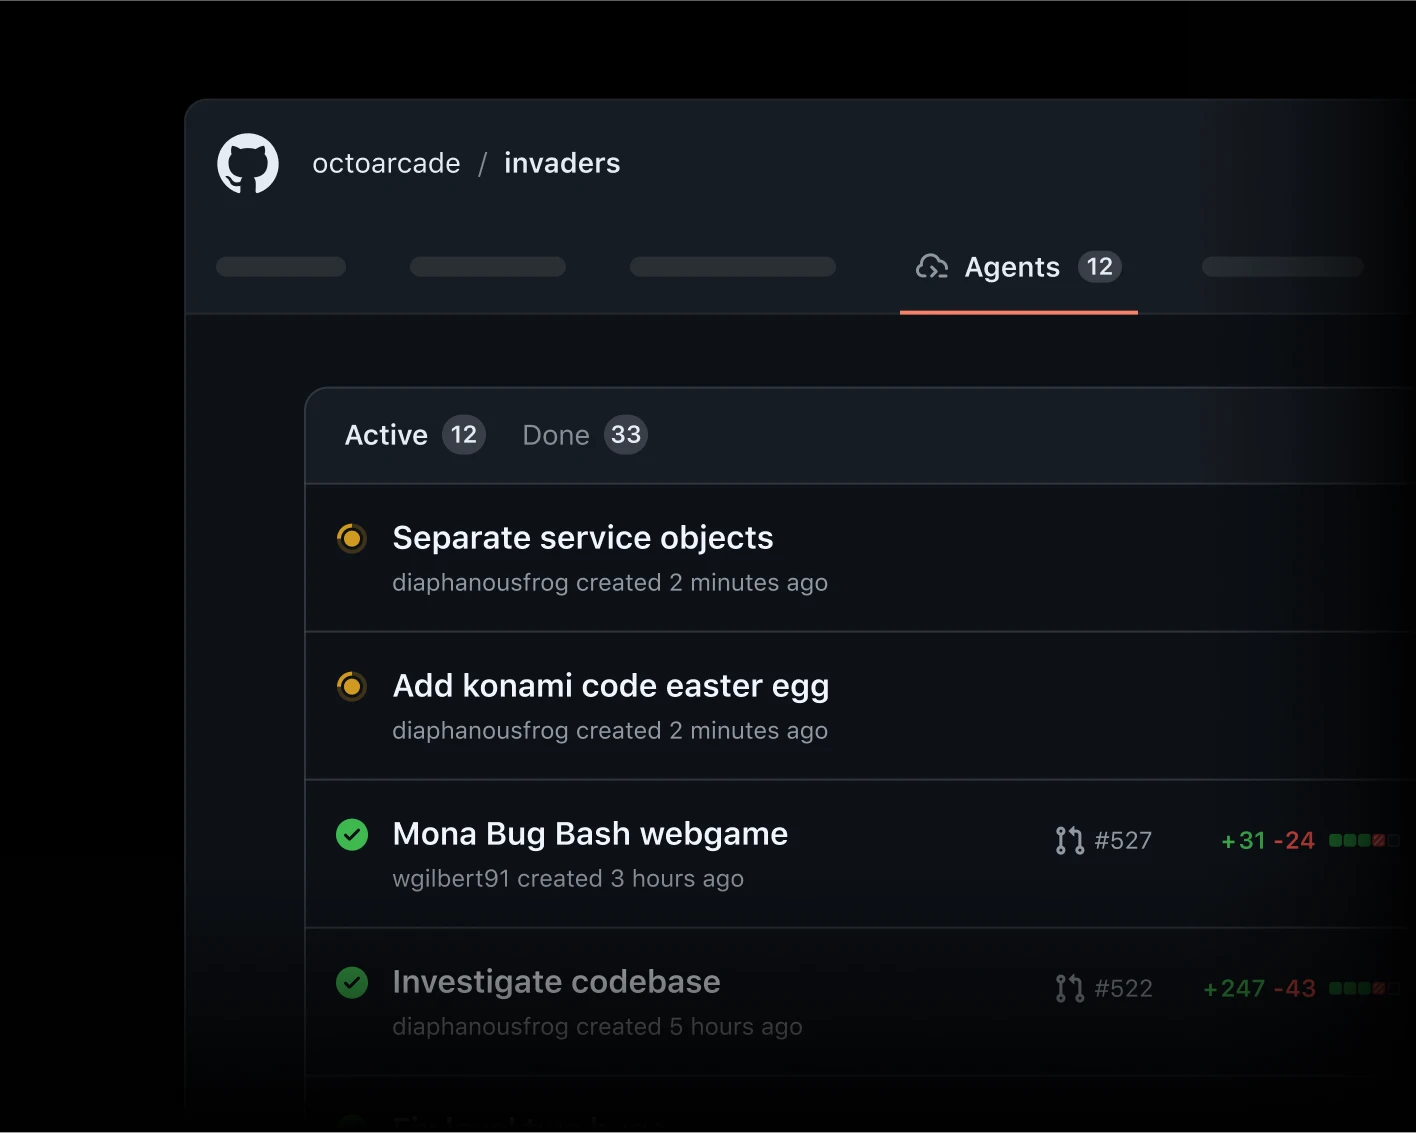The width and height of the screenshot is (1416, 1133).
Task: Click the GitHub octocat logo
Action: [x=247, y=163]
